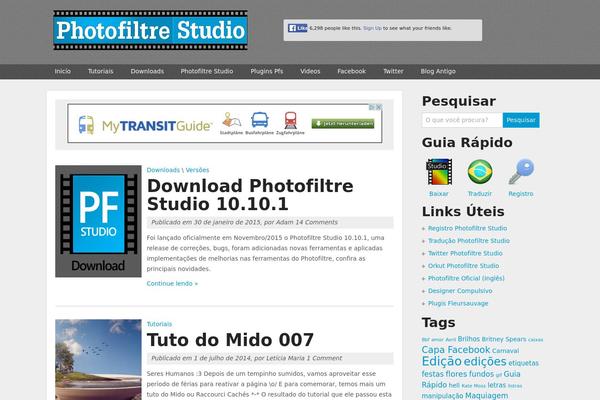Click the Registro text link under key icon

pos(521,194)
